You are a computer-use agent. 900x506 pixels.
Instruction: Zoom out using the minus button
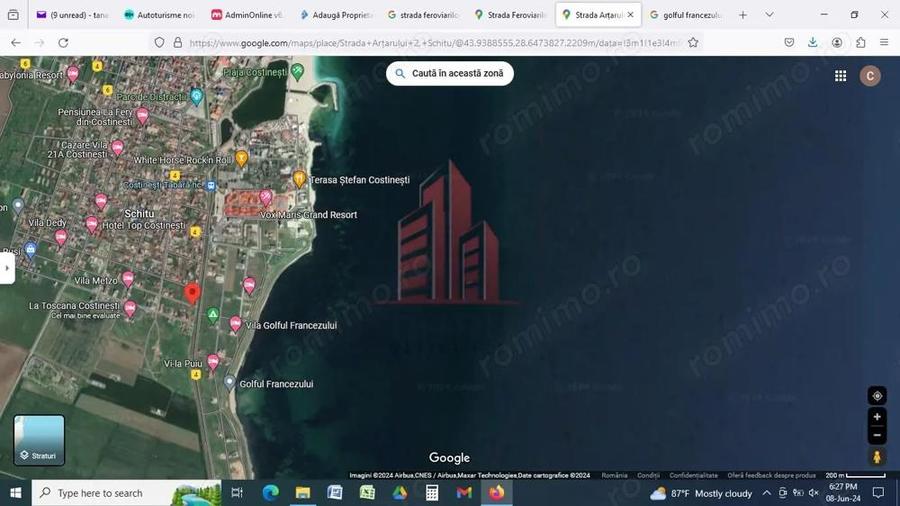(x=877, y=435)
